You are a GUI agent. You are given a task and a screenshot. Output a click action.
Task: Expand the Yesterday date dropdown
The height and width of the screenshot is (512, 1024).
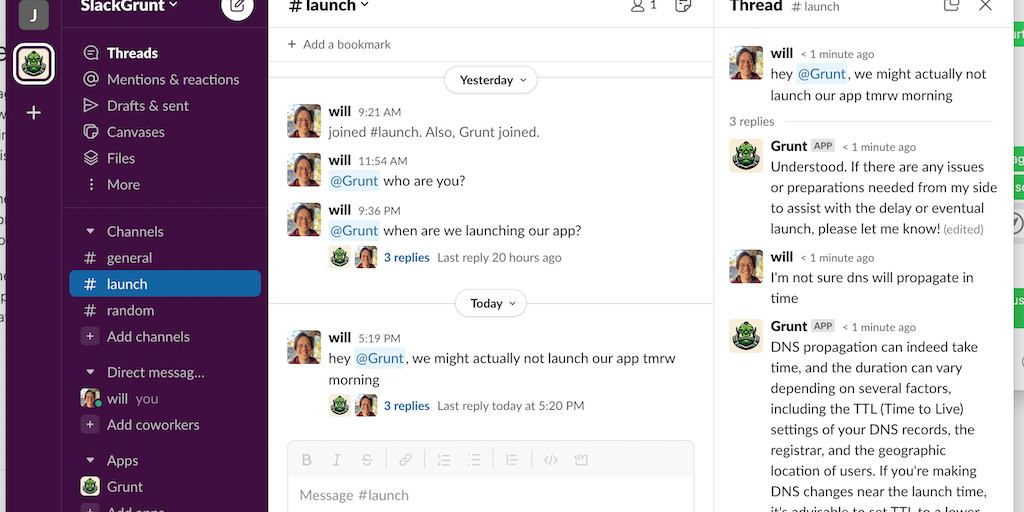(491, 80)
